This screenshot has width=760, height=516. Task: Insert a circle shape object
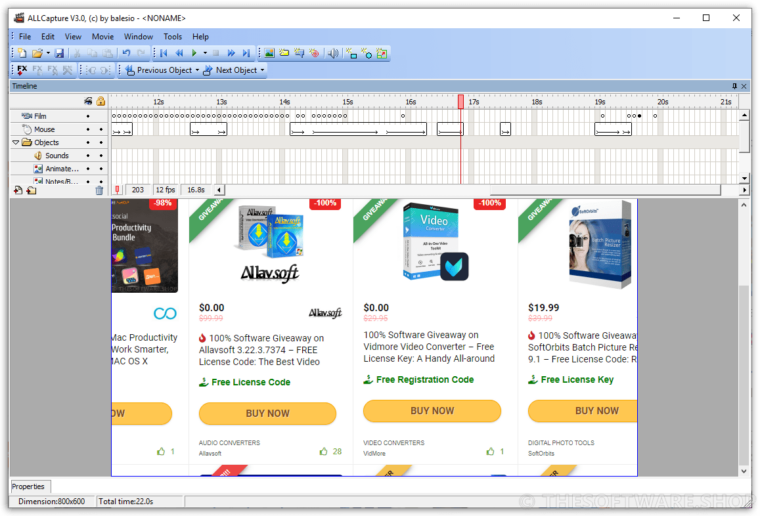coord(367,53)
